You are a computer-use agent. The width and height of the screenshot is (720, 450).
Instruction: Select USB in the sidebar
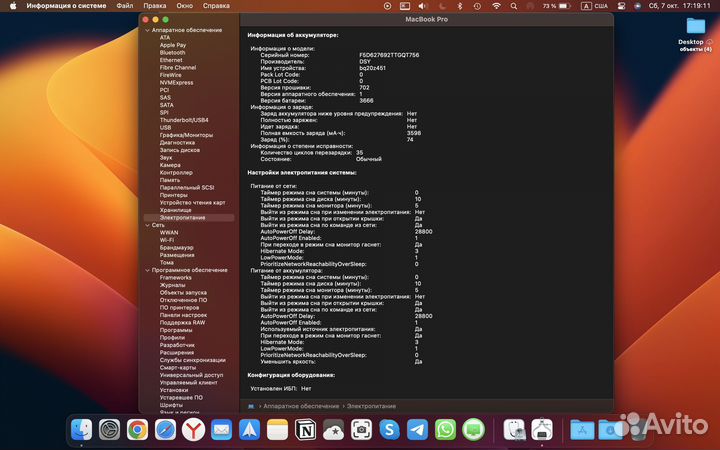tap(165, 128)
